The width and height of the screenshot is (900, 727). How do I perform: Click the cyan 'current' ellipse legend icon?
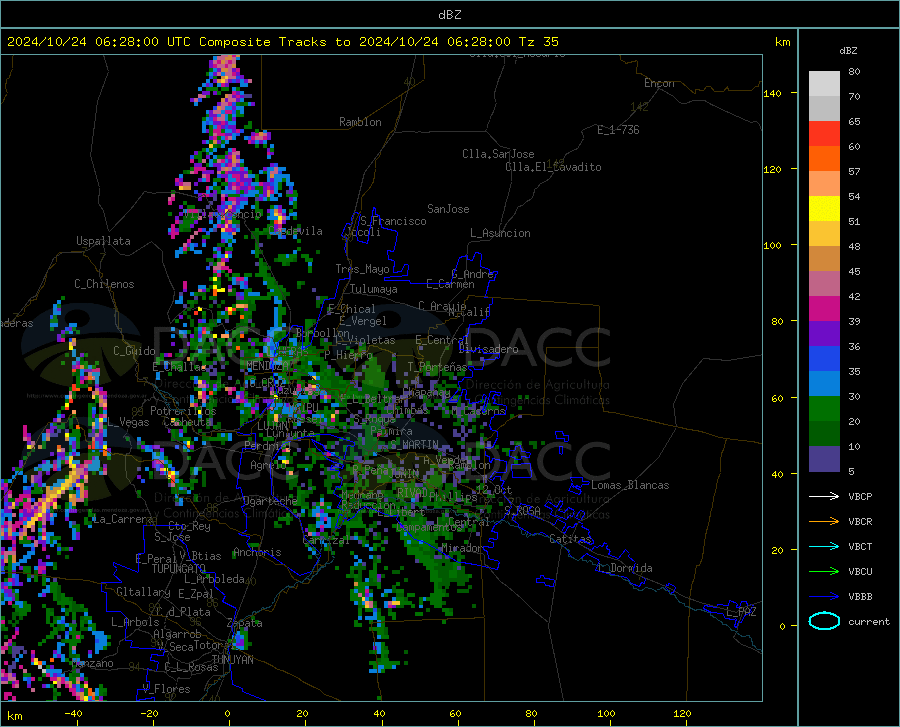(824, 621)
